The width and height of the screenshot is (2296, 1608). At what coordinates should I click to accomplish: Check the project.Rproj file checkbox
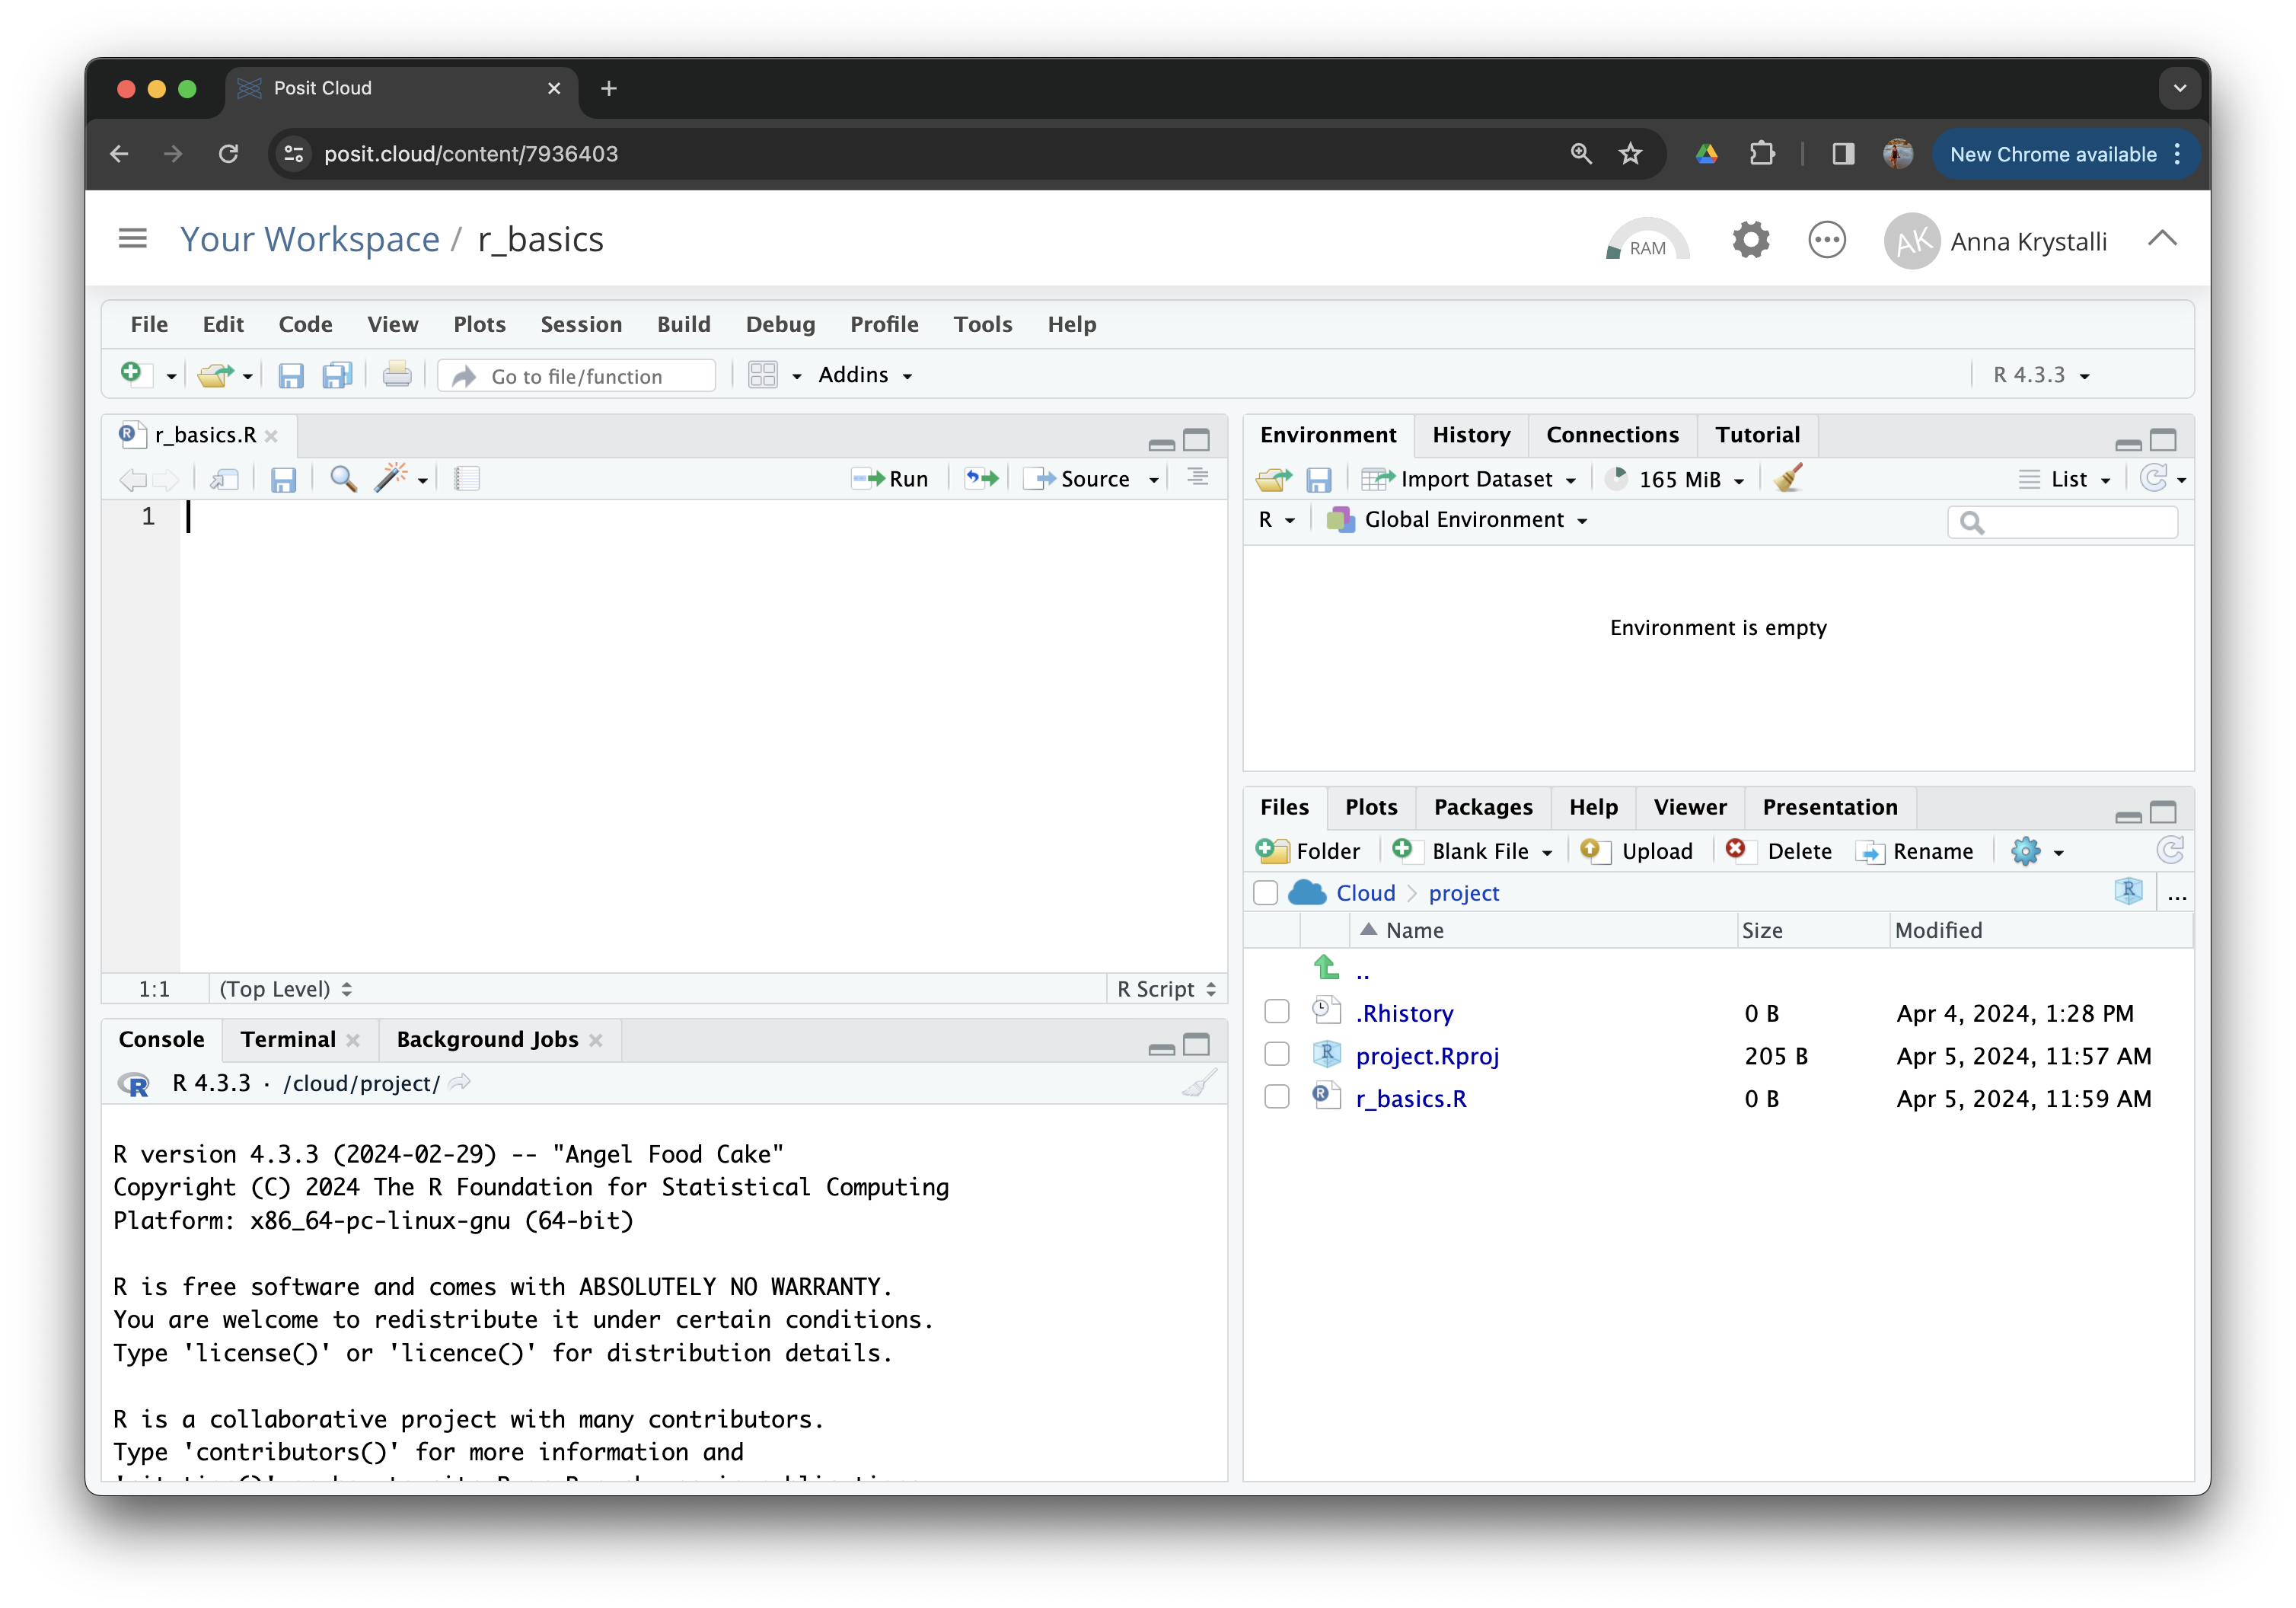1277,1054
